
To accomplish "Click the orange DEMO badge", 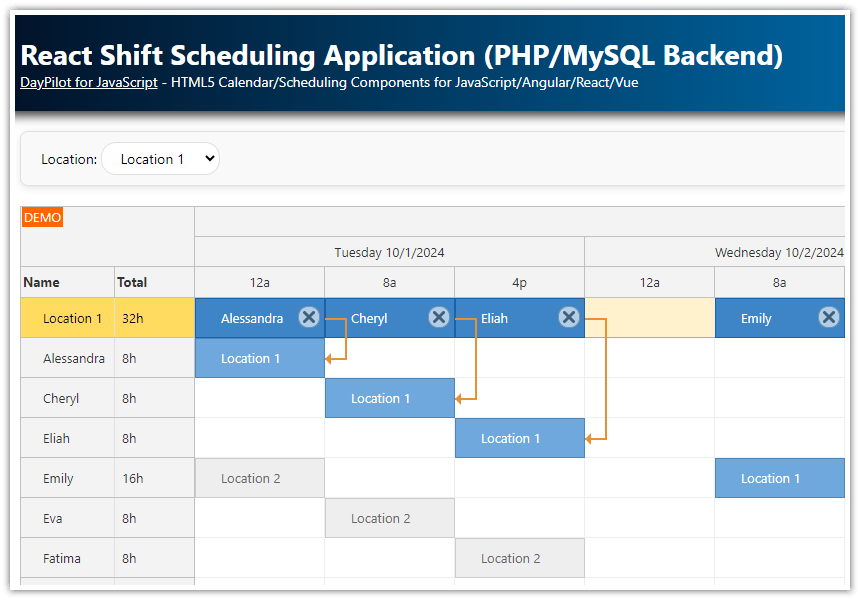I will (42, 216).
